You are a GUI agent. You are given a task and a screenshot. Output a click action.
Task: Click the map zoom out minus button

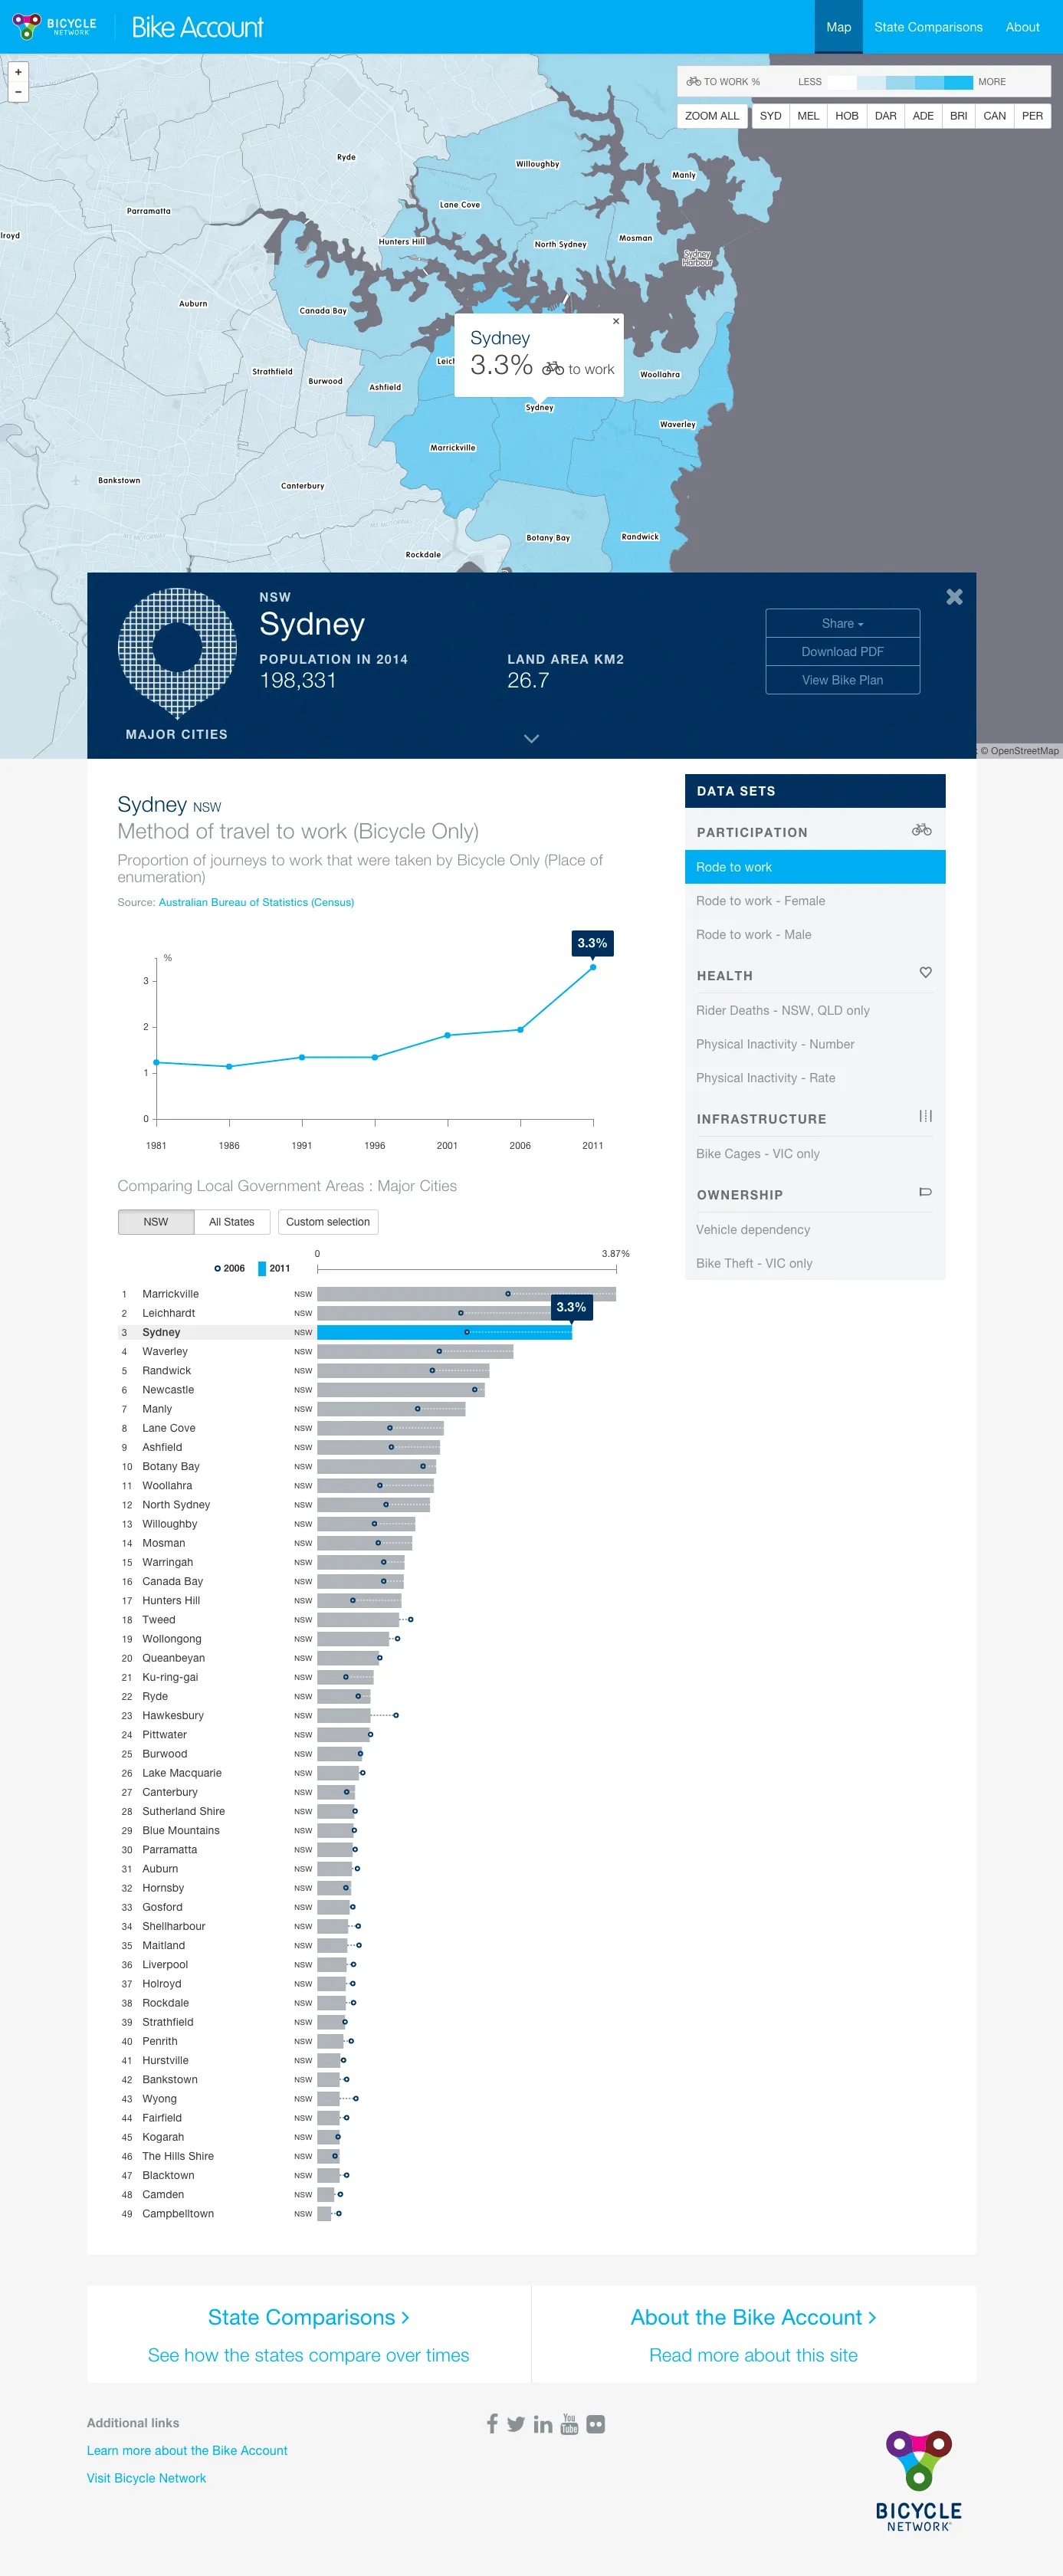(x=18, y=92)
